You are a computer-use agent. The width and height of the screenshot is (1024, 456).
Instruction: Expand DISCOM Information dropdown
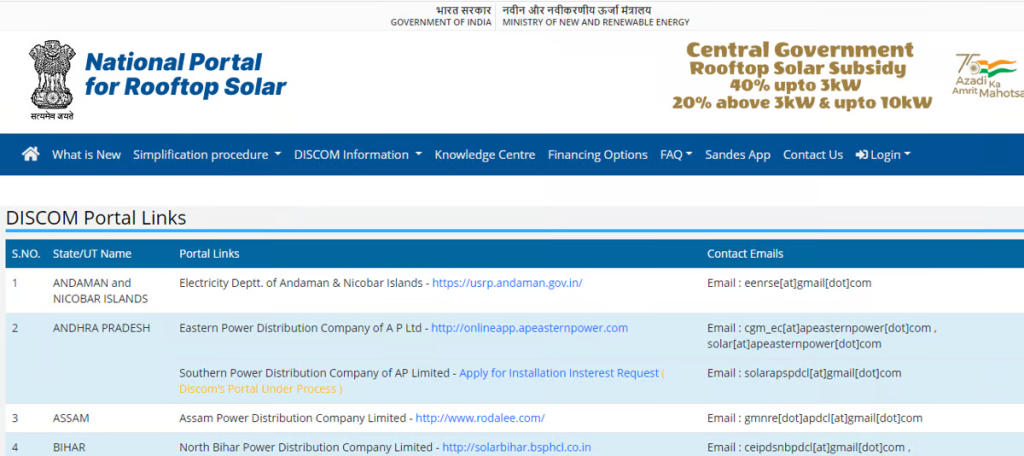[x=358, y=155]
